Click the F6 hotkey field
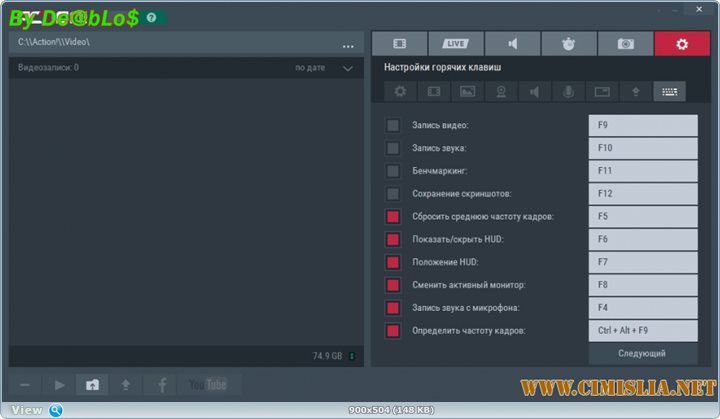720x419 pixels. tap(643, 239)
